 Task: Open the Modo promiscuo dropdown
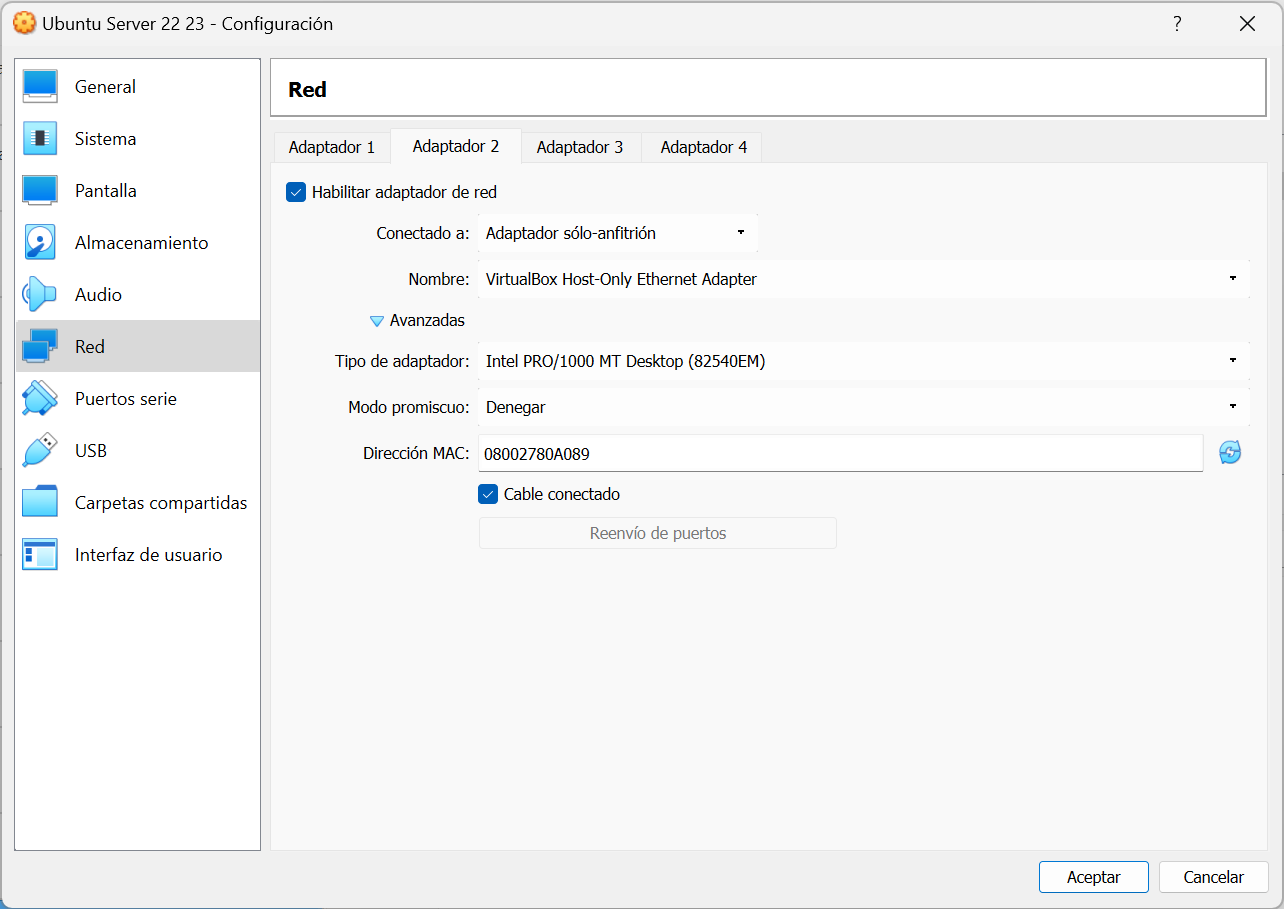[x=863, y=407]
